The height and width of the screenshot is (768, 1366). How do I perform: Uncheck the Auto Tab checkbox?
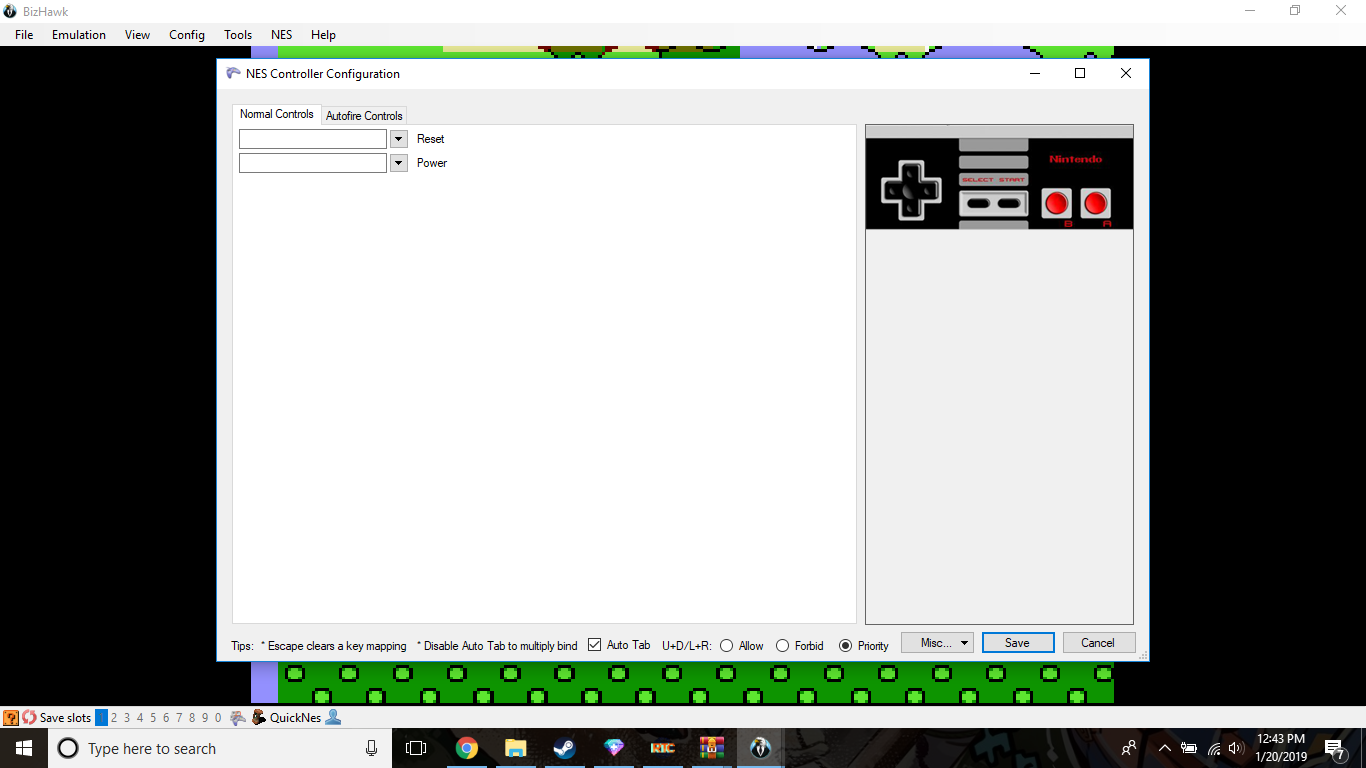(594, 645)
